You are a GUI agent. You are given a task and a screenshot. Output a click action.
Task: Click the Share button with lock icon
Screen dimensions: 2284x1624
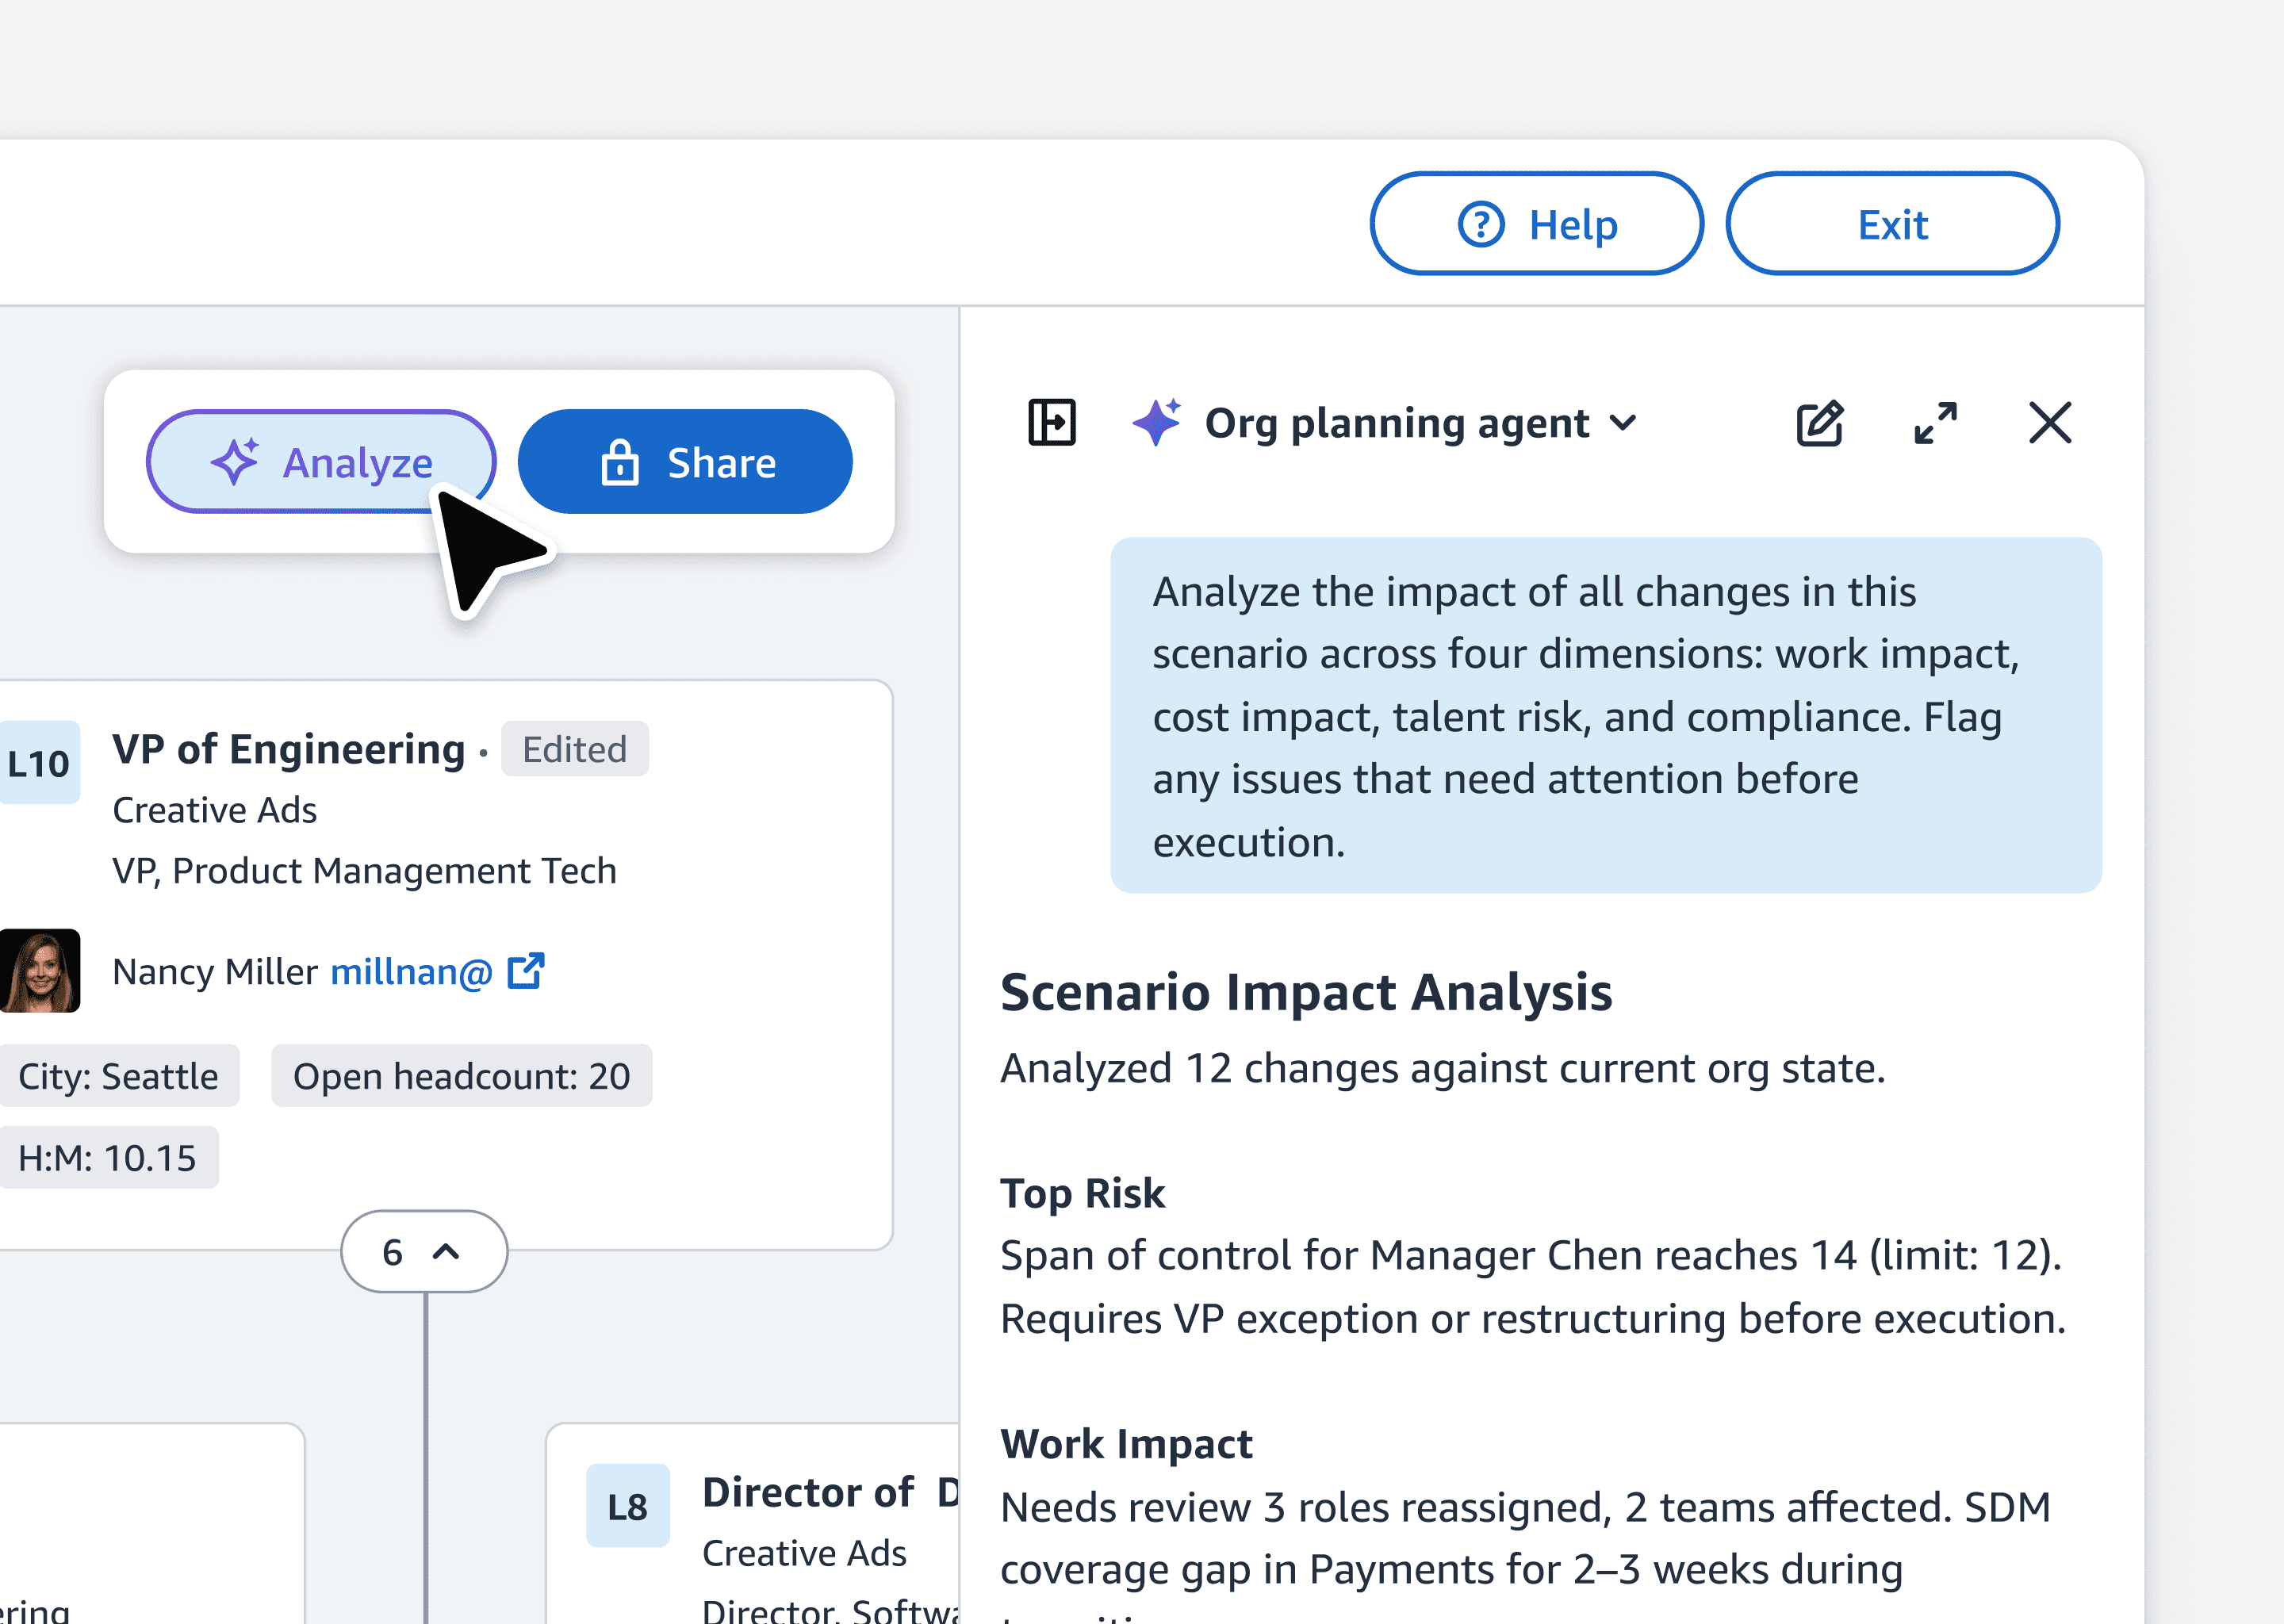click(685, 462)
